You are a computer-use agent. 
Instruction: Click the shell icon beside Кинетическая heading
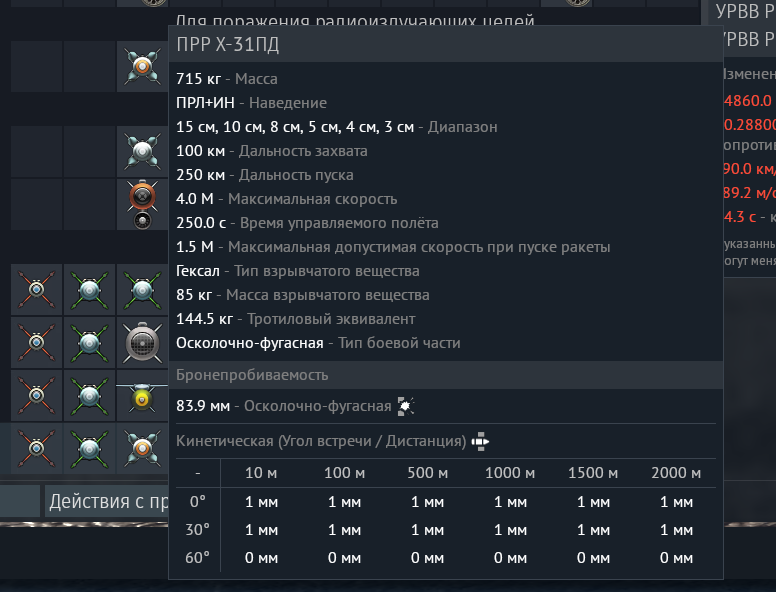tap(480, 441)
